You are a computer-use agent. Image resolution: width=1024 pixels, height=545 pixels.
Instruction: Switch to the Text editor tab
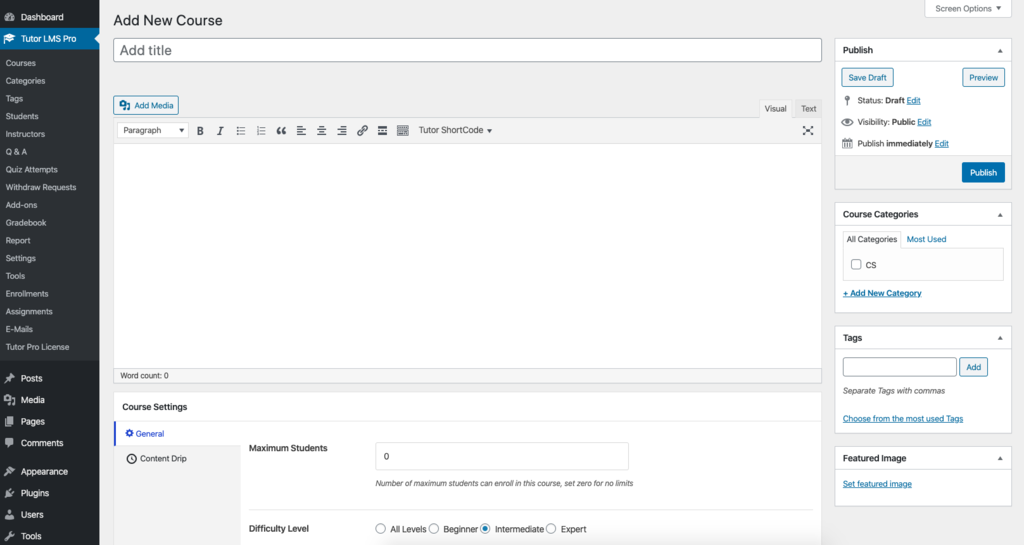coord(808,109)
